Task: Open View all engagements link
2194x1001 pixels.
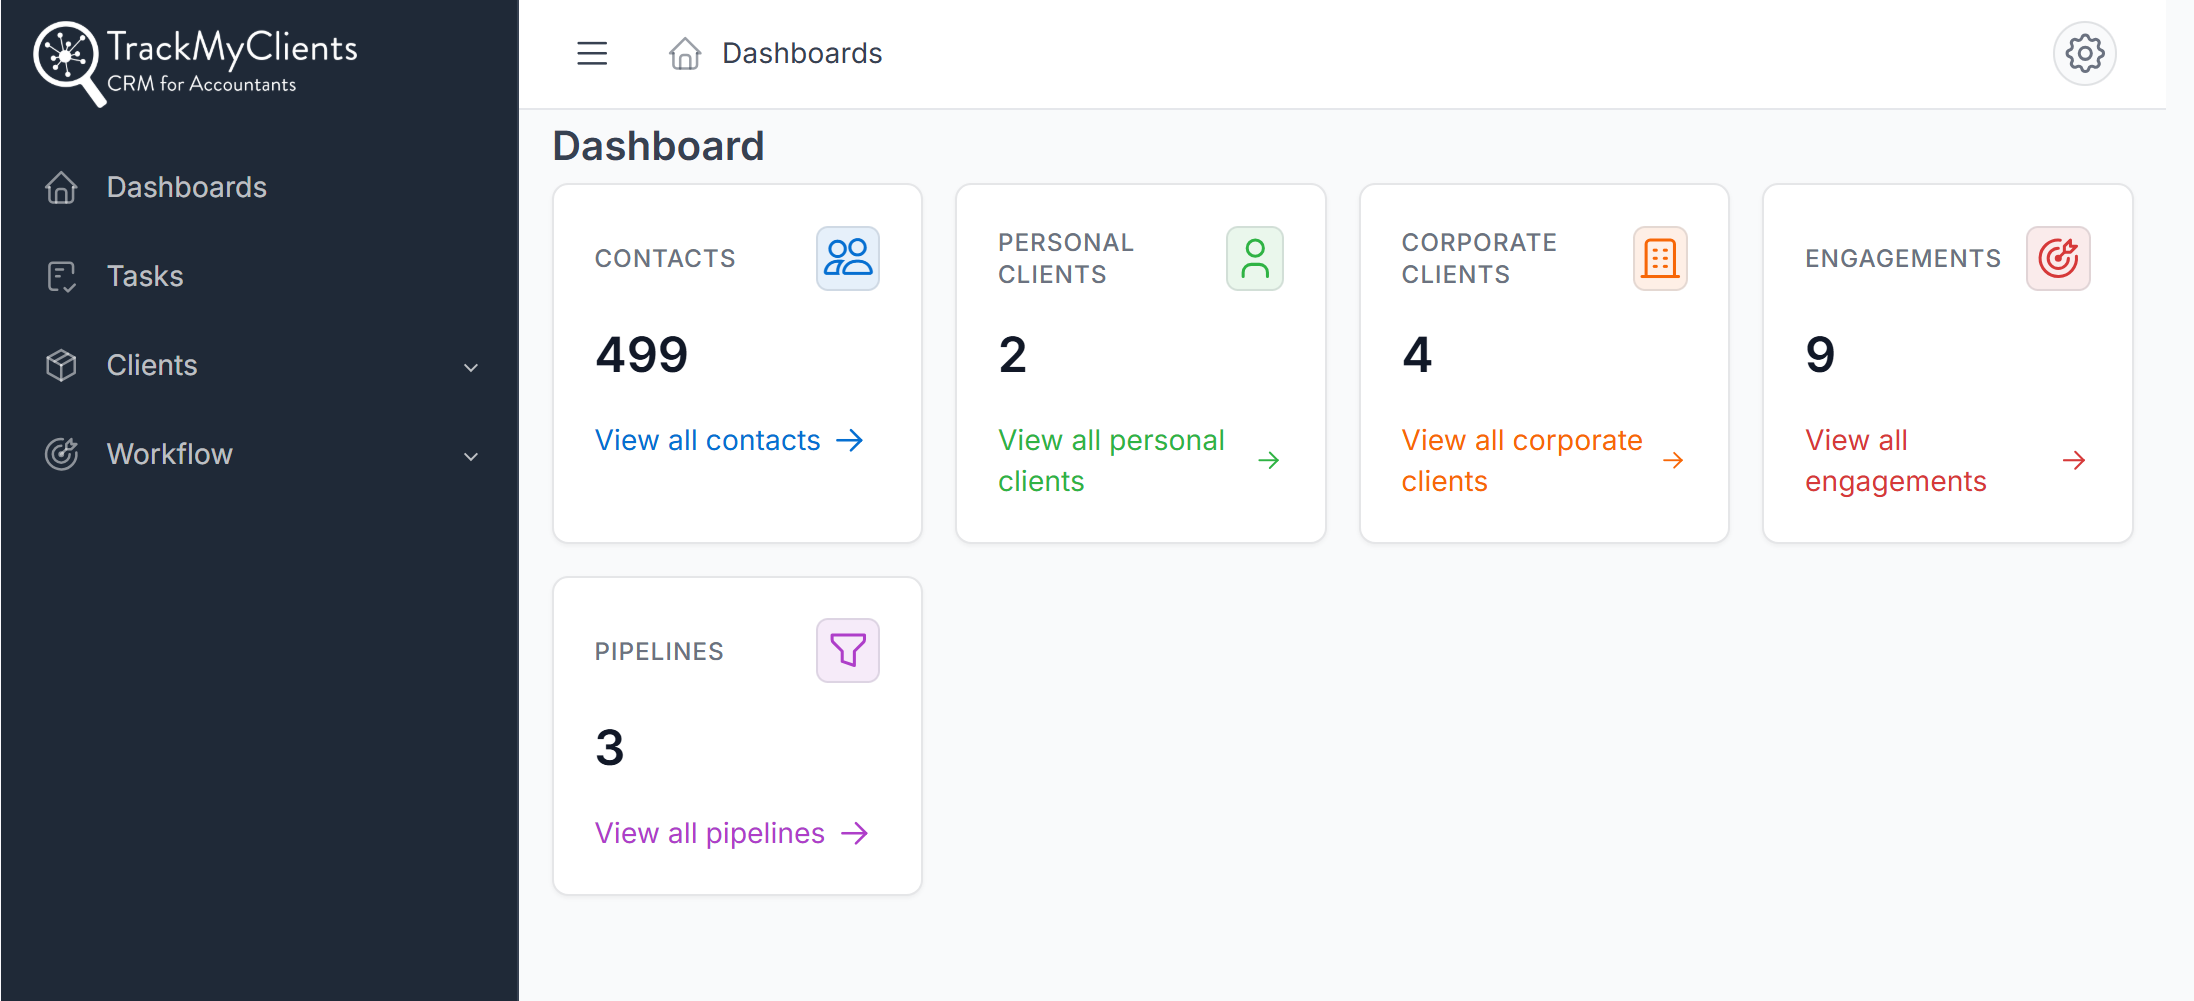Action: pos(1946,460)
